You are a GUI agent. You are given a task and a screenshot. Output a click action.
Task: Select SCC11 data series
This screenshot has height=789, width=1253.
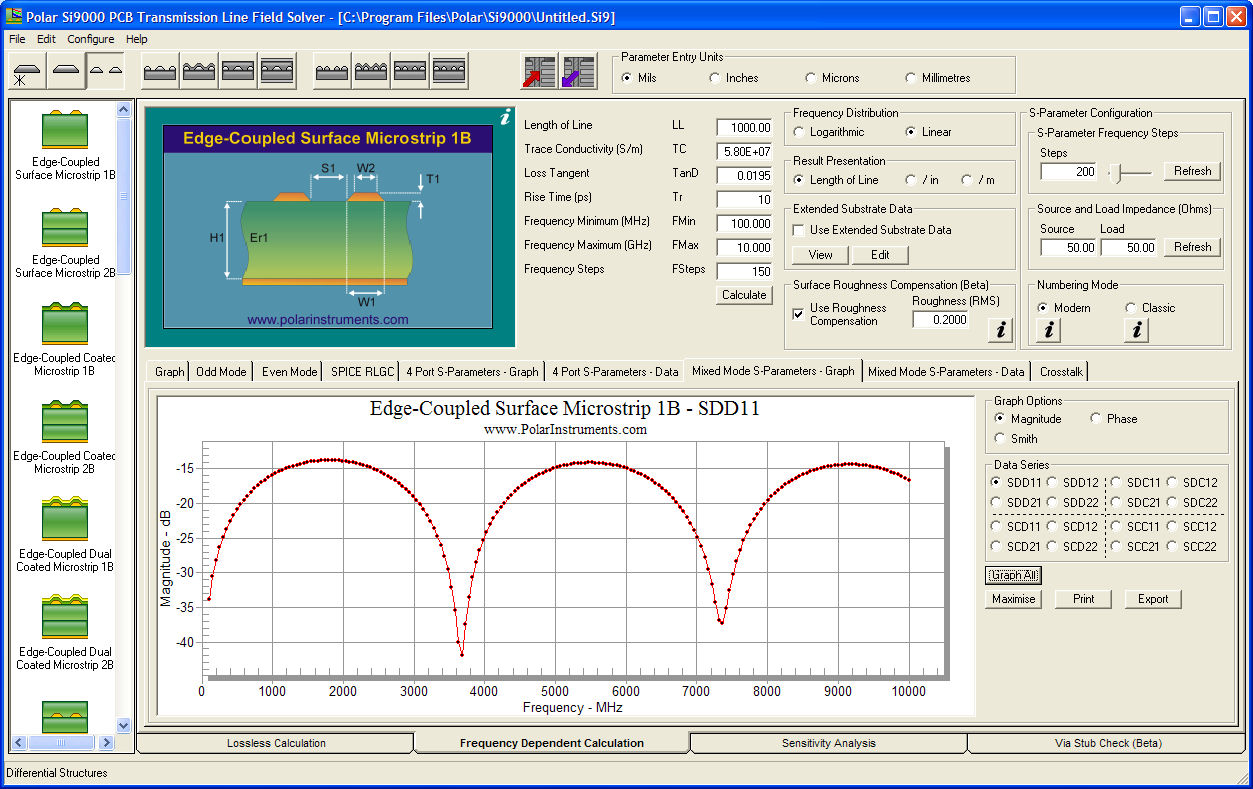(1116, 527)
